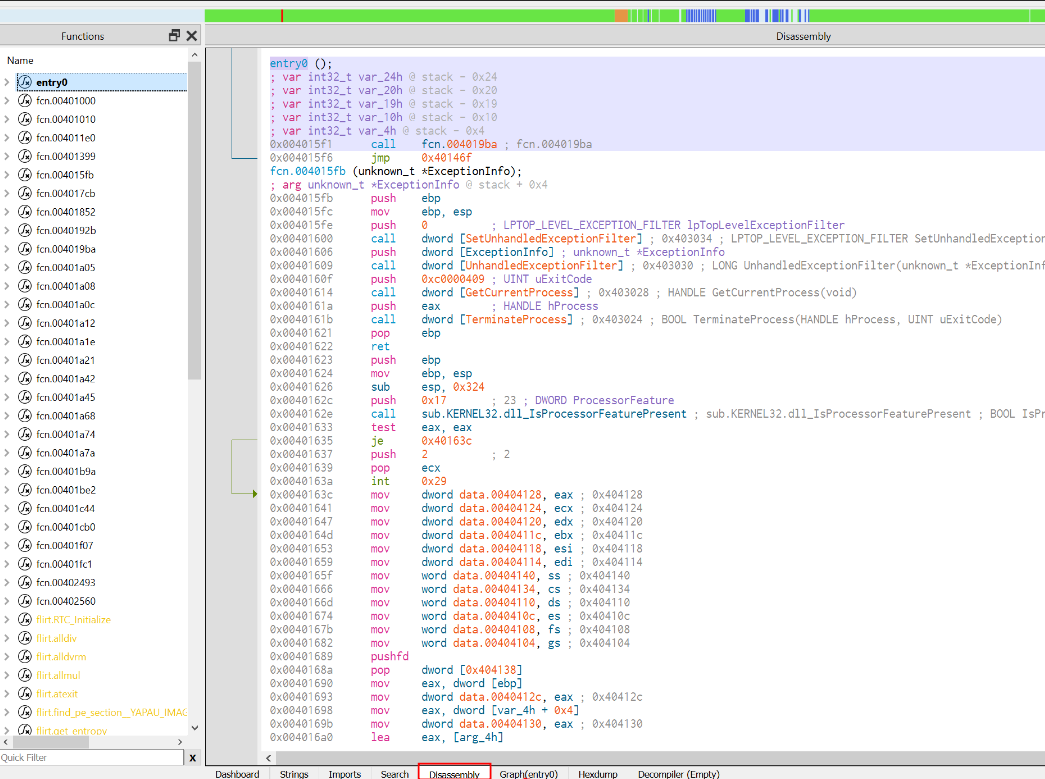Expand the entry0 function tree item
The height and width of the screenshot is (779, 1045).
(7, 82)
